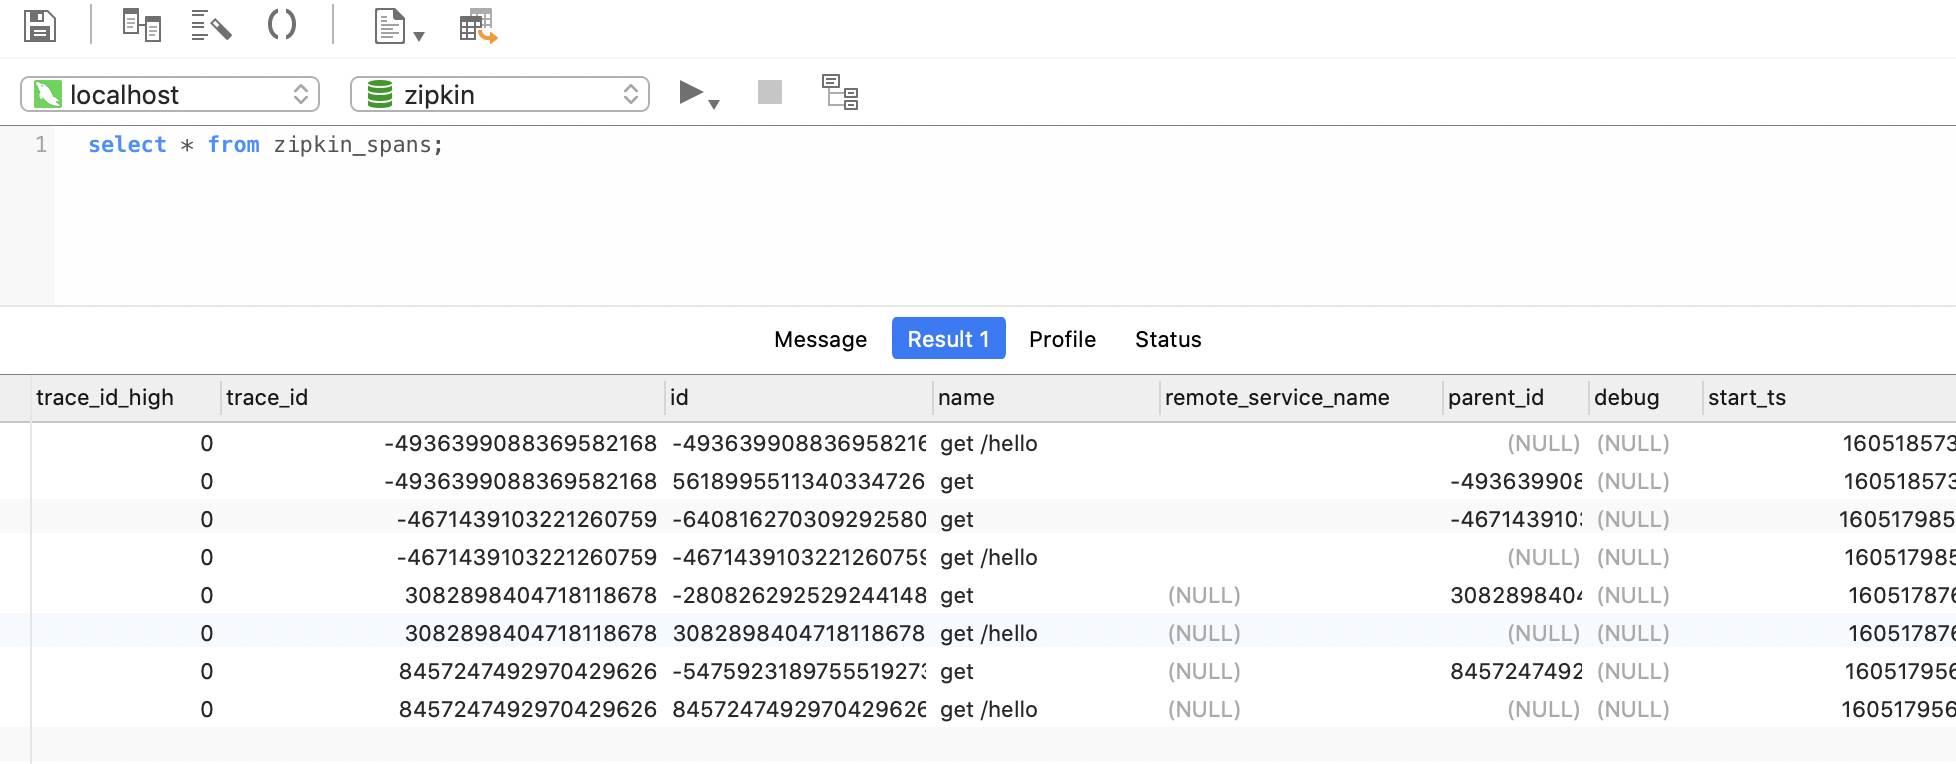Open the query builder tool icon

[x=142, y=25]
